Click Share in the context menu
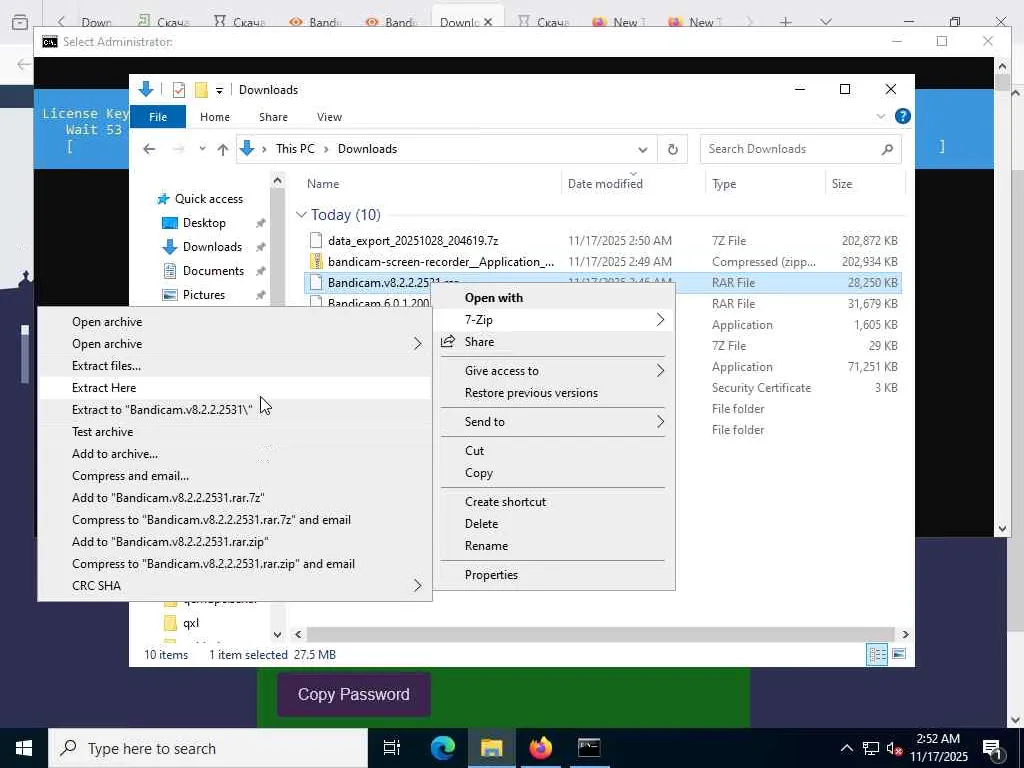Viewport: 1024px width, 768px height. [x=552, y=342]
